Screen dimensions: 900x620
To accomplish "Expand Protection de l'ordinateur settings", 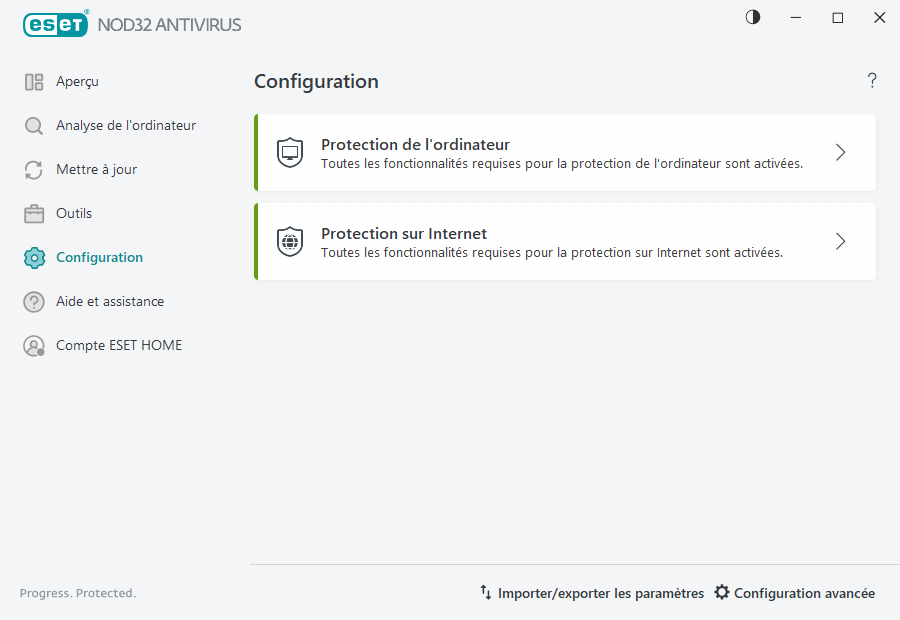I will tap(840, 152).
